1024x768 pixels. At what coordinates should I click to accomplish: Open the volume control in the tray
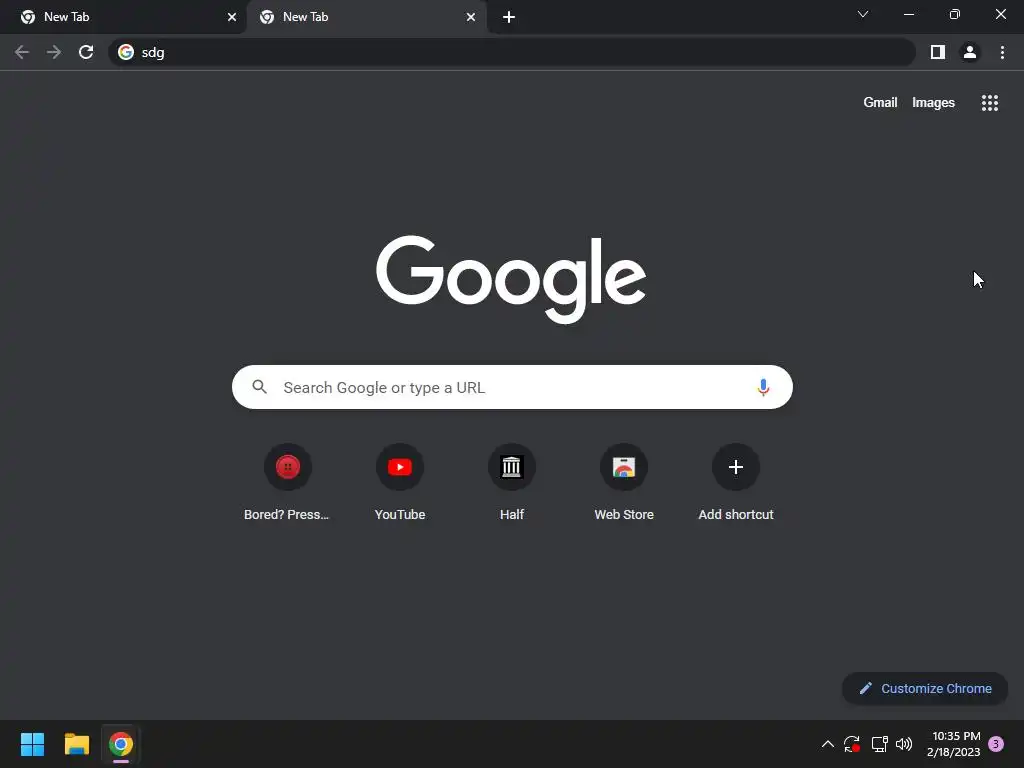click(x=904, y=744)
